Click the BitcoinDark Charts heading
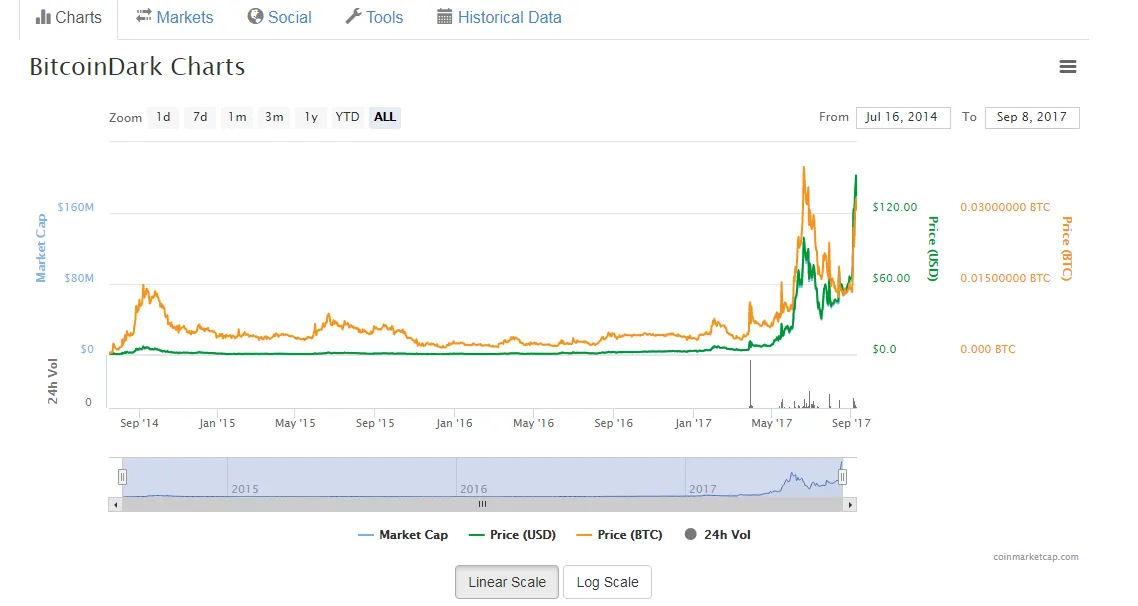 click(137, 67)
